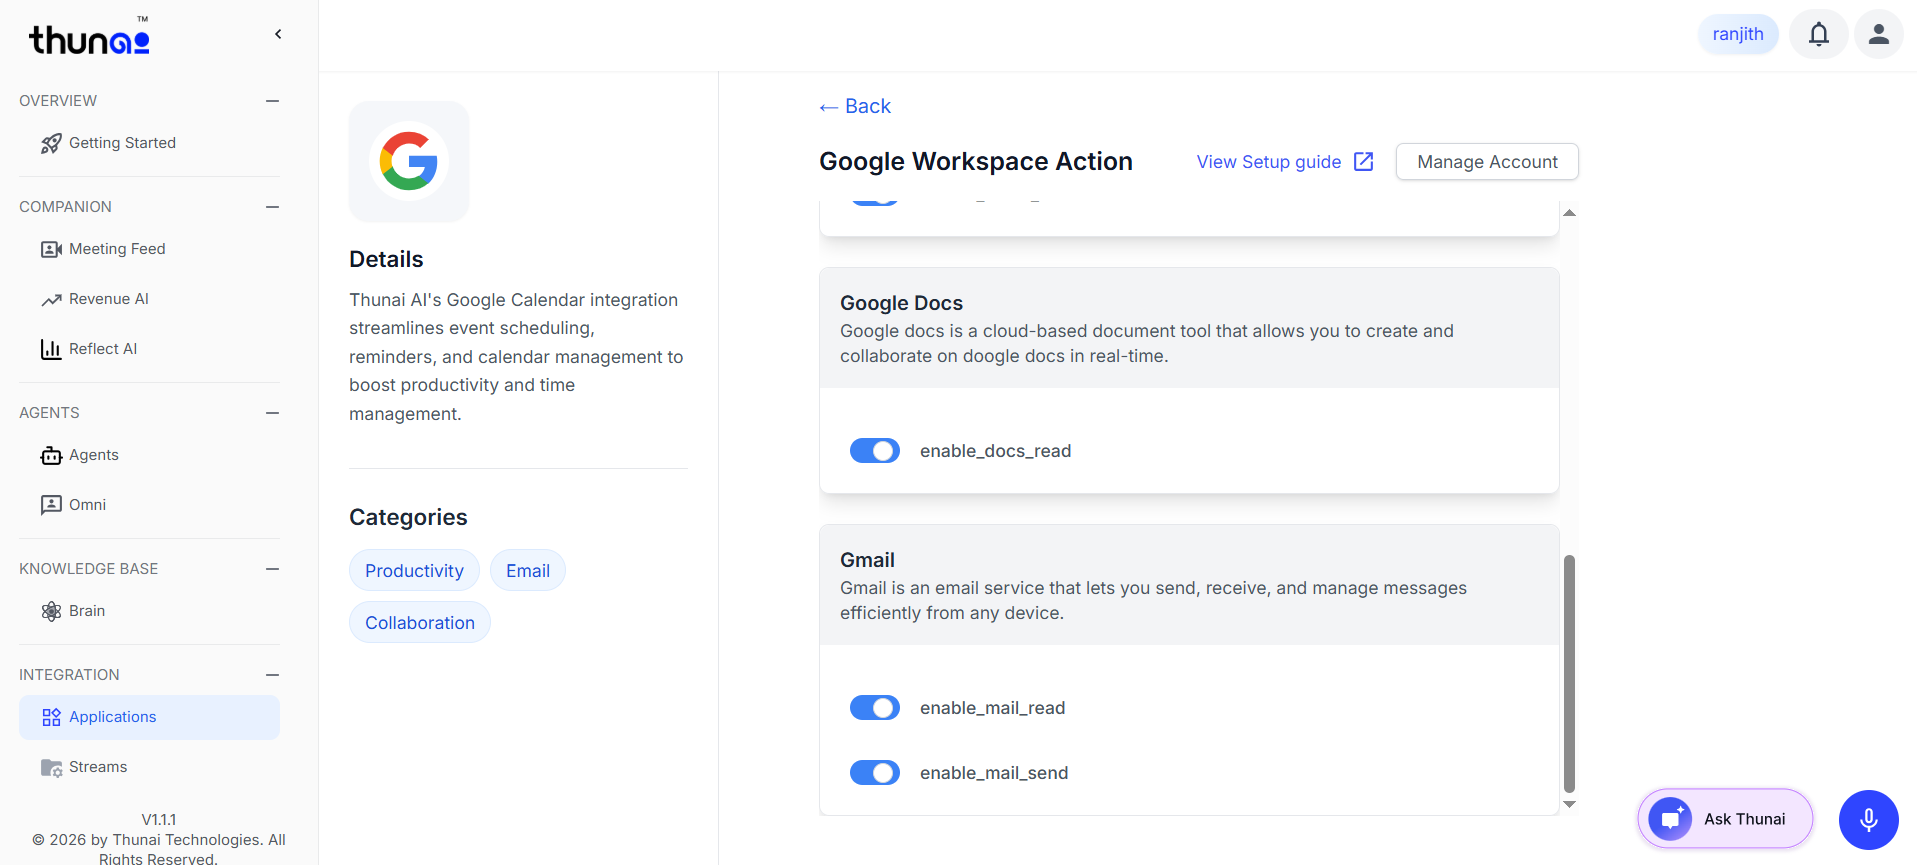Click the Google logo thumbnail
The image size is (1917, 865).
click(x=409, y=161)
